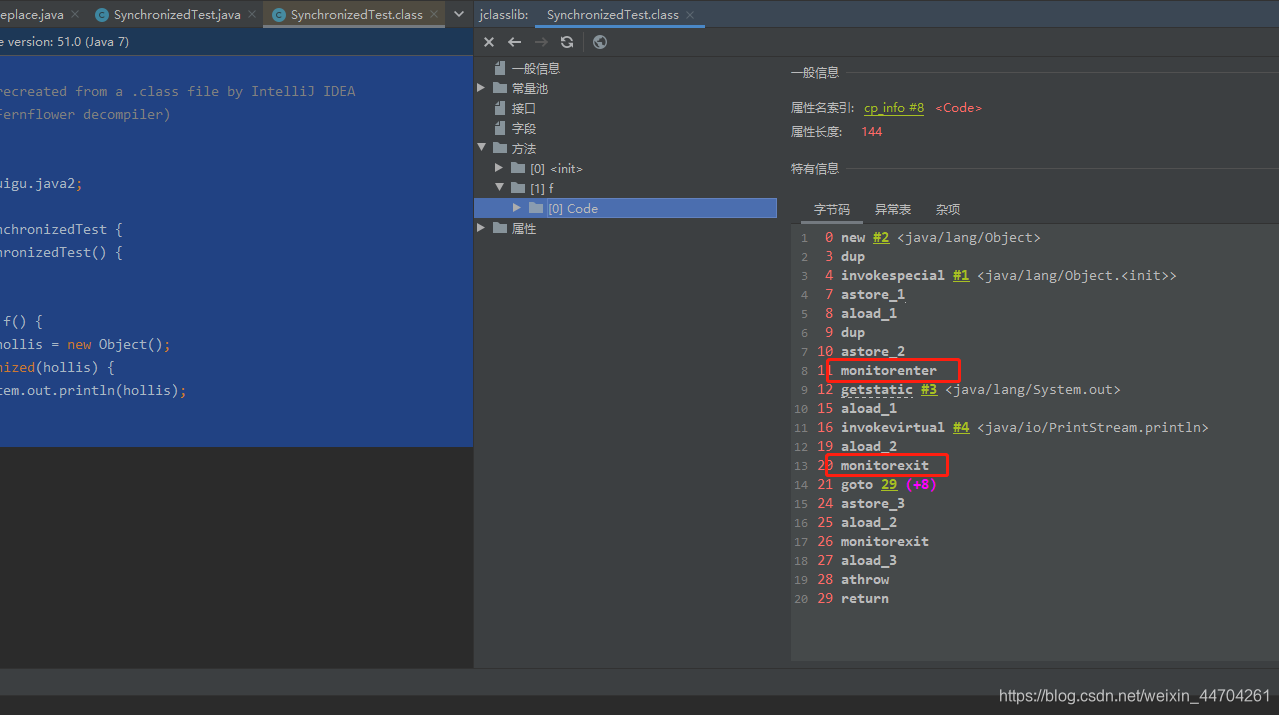Close the SynchronizedTest.java editor tab

(x=253, y=15)
